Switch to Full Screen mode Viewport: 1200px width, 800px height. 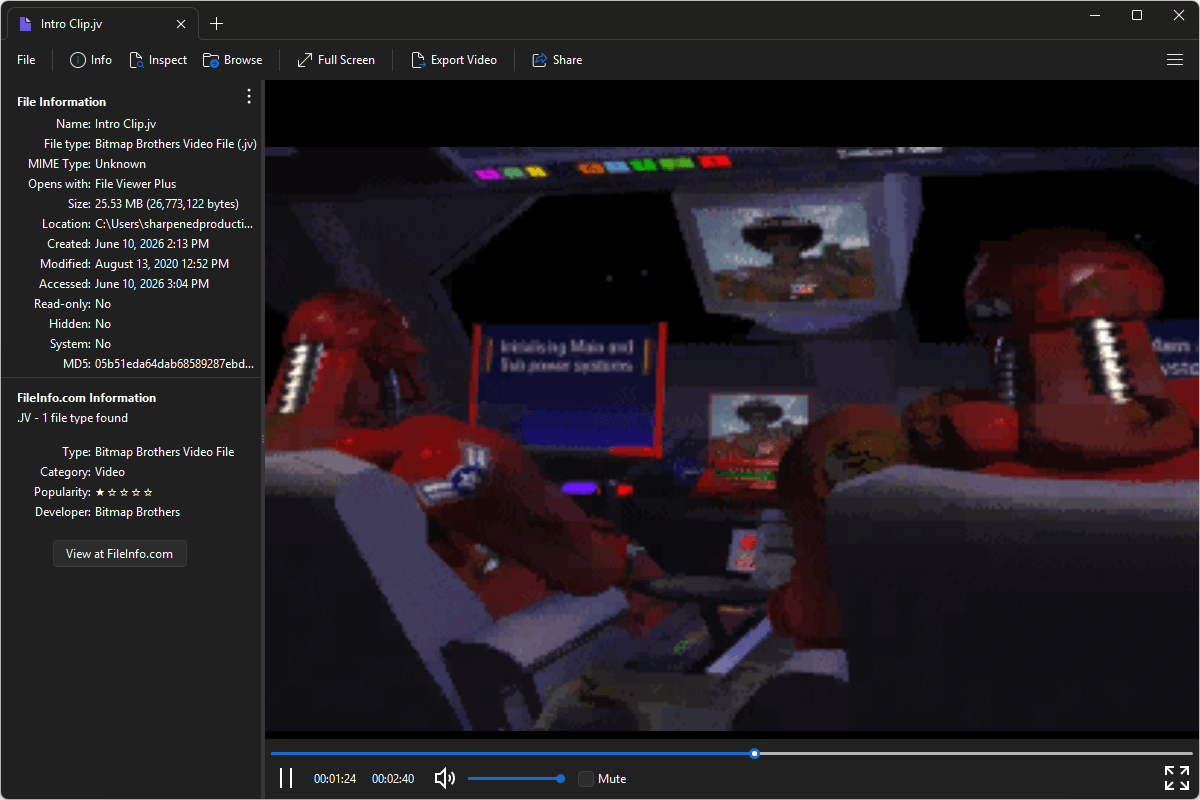tap(336, 60)
